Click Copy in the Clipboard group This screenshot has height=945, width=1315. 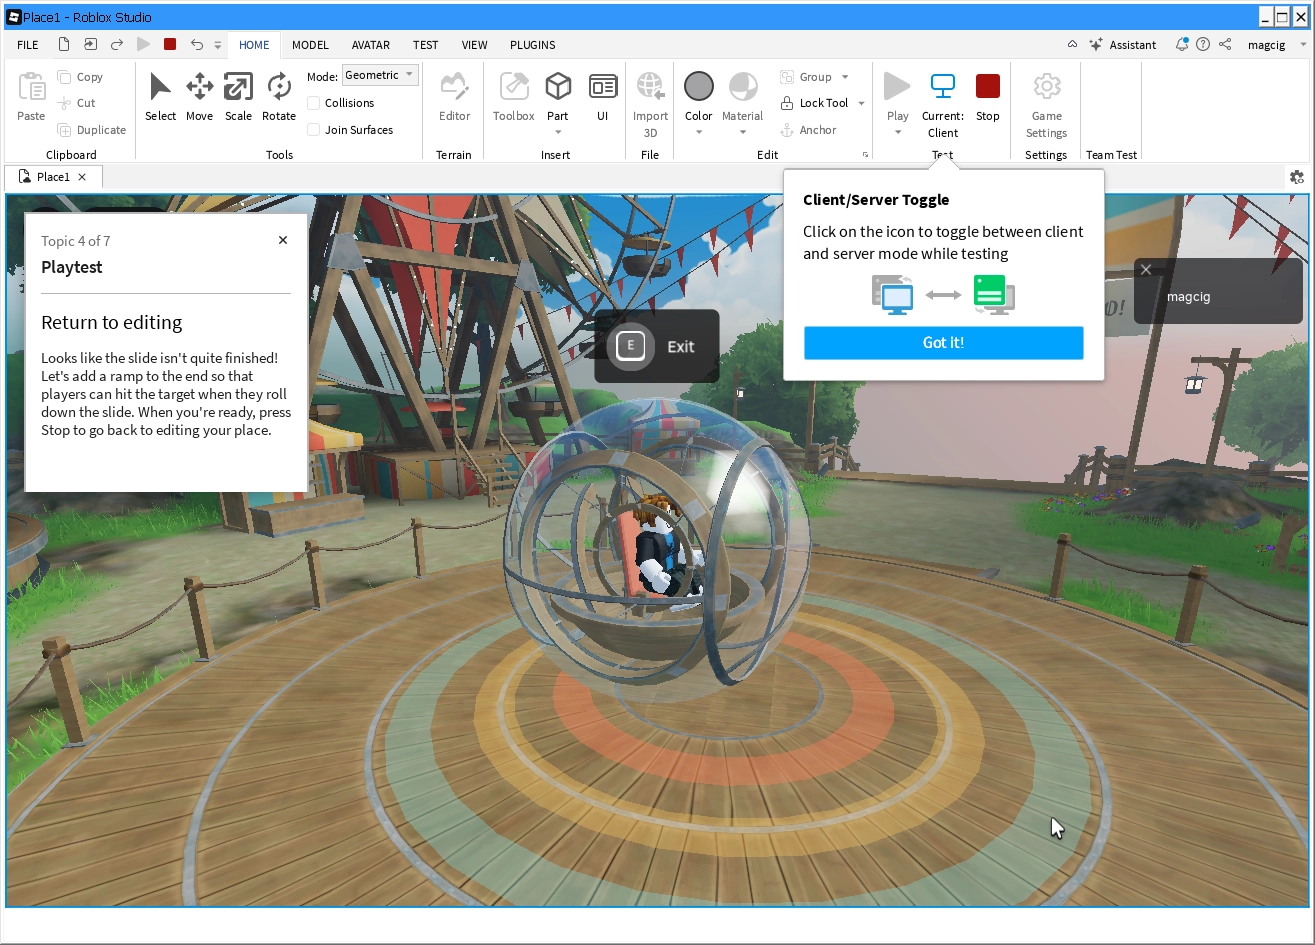pyautogui.click(x=80, y=77)
